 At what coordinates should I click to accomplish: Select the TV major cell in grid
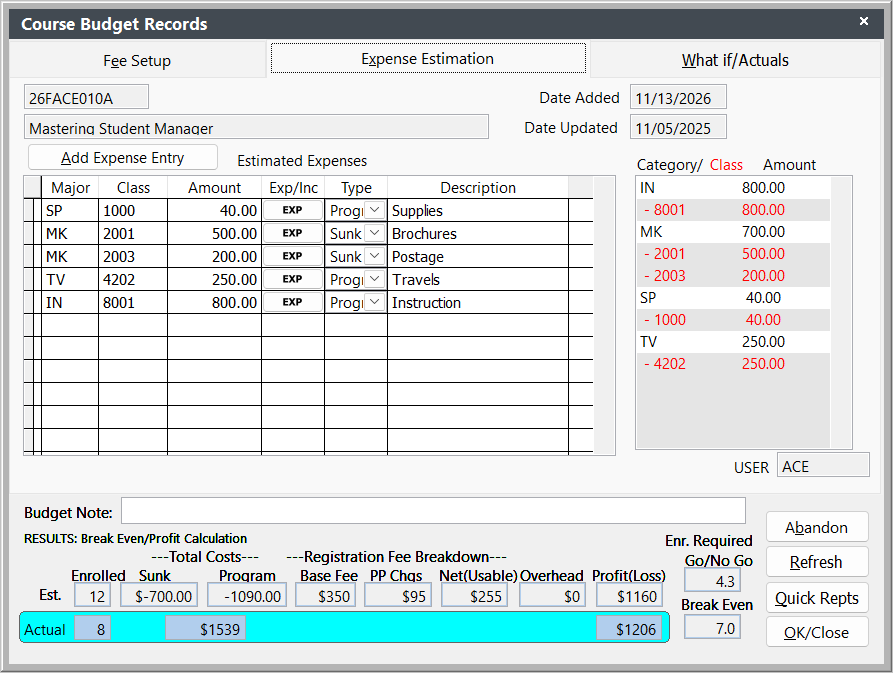click(x=70, y=279)
